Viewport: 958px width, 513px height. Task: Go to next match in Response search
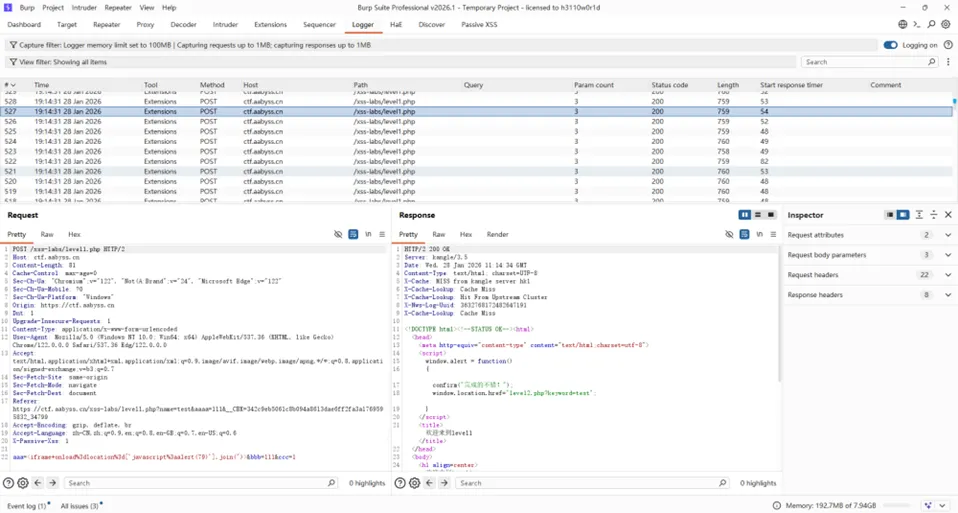click(x=444, y=483)
